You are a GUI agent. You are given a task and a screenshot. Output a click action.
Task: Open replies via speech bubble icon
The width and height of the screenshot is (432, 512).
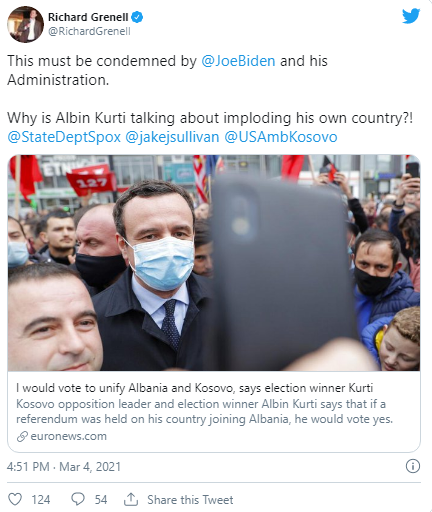tap(78, 499)
